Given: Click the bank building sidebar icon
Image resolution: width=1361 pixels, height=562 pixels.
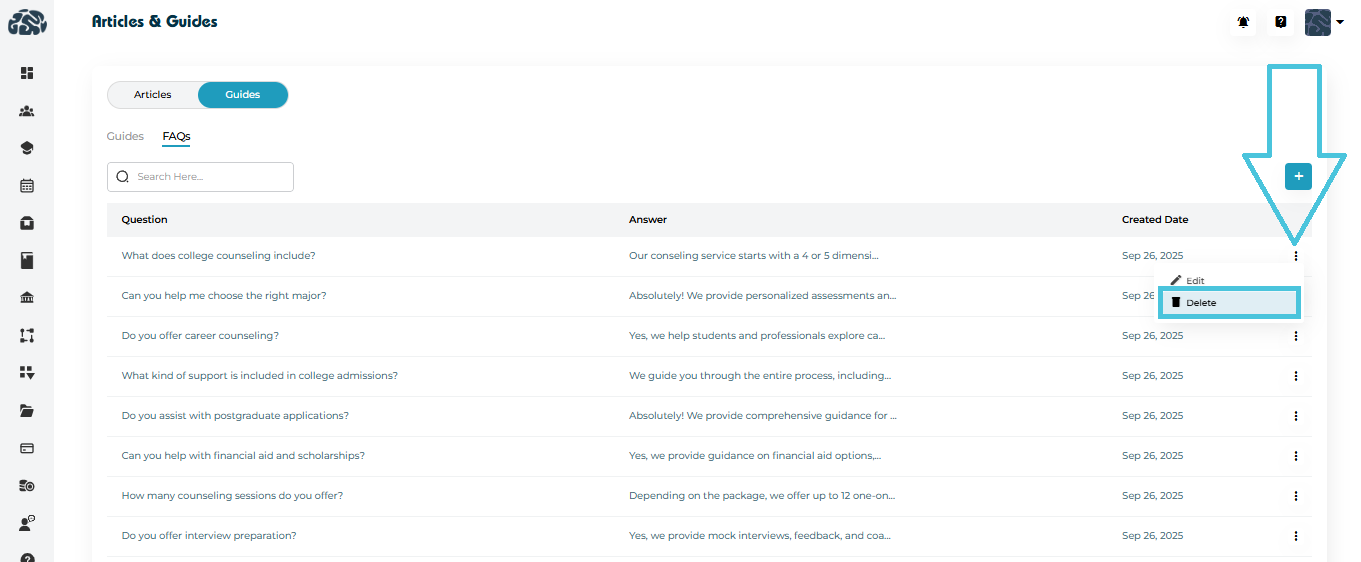Looking at the screenshot, I should [x=27, y=298].
